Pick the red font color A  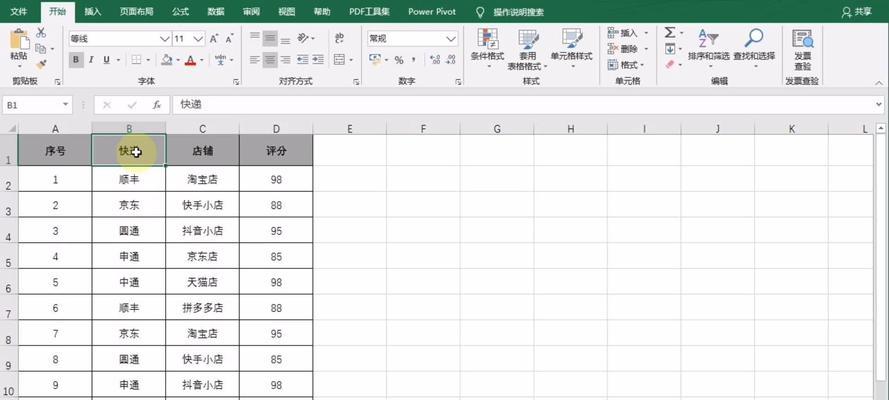point(190,59)
